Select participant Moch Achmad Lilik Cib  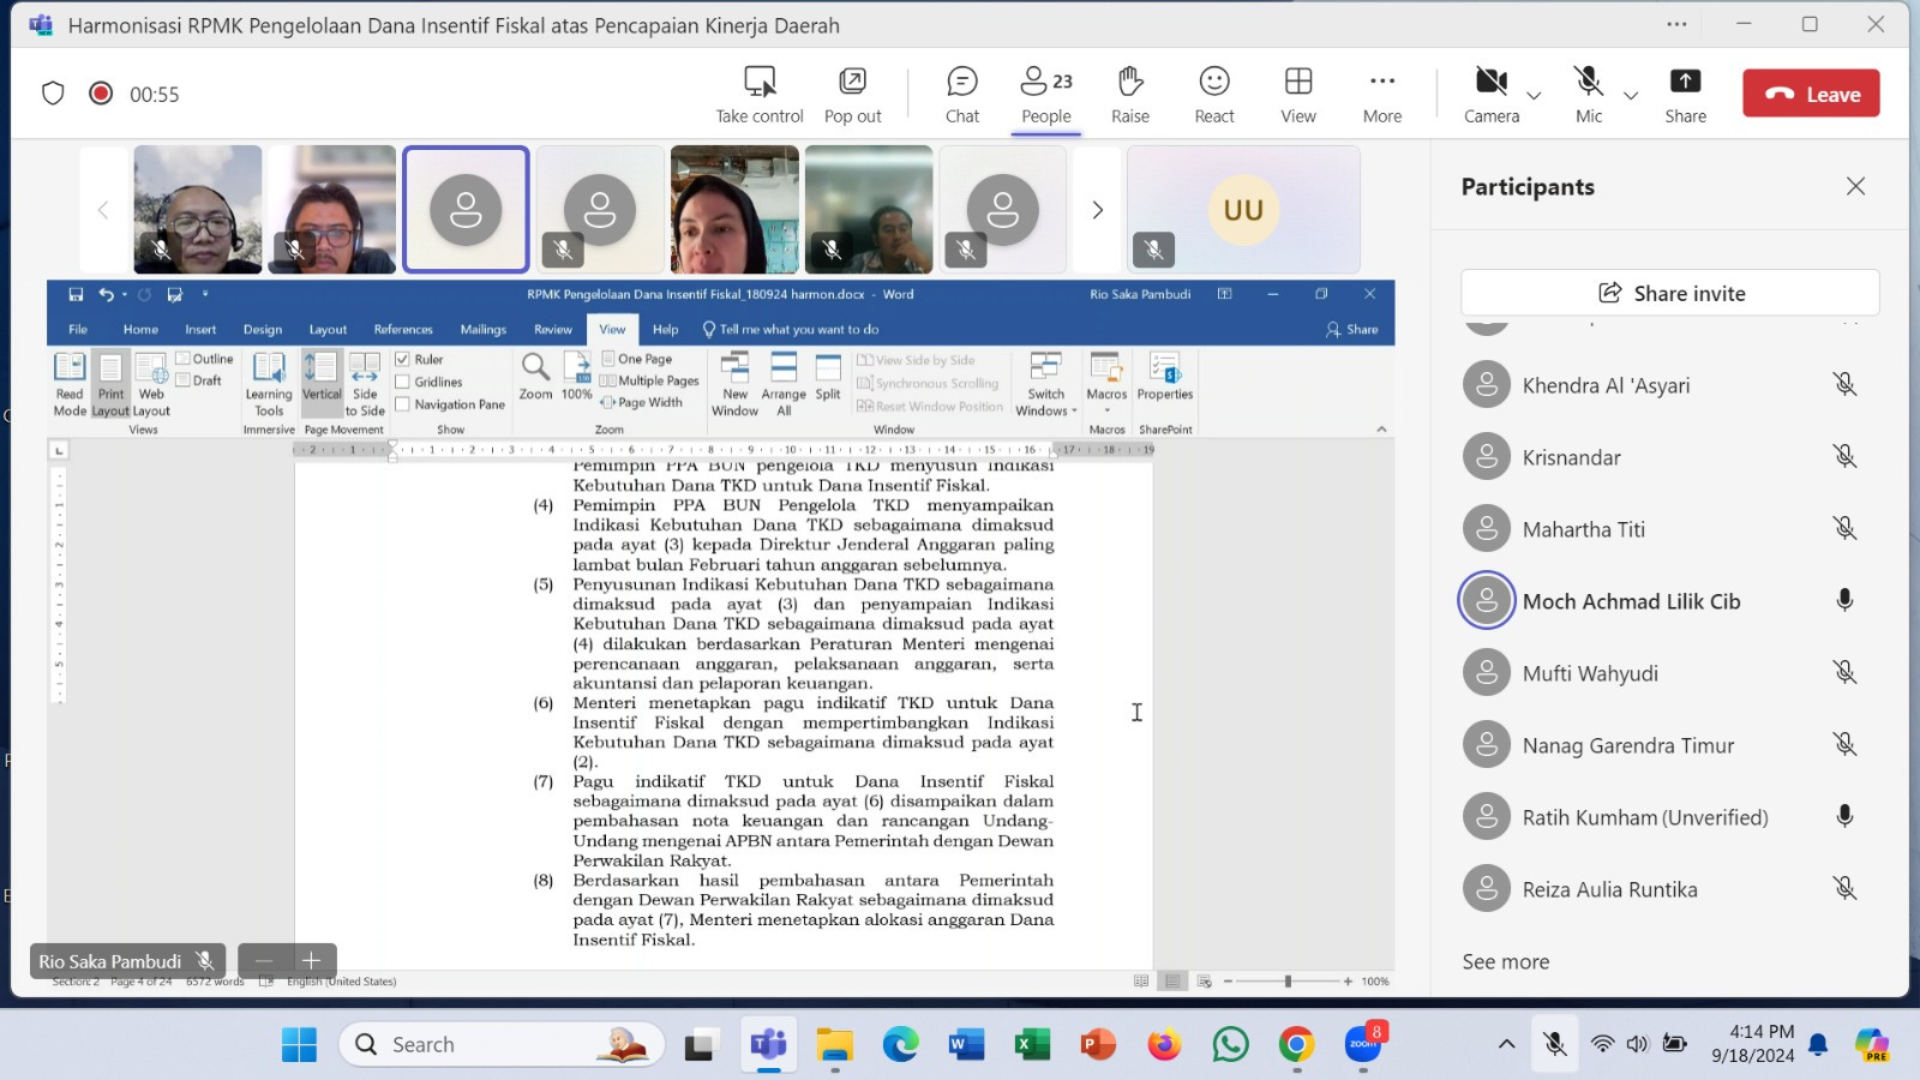point(1660,601)
